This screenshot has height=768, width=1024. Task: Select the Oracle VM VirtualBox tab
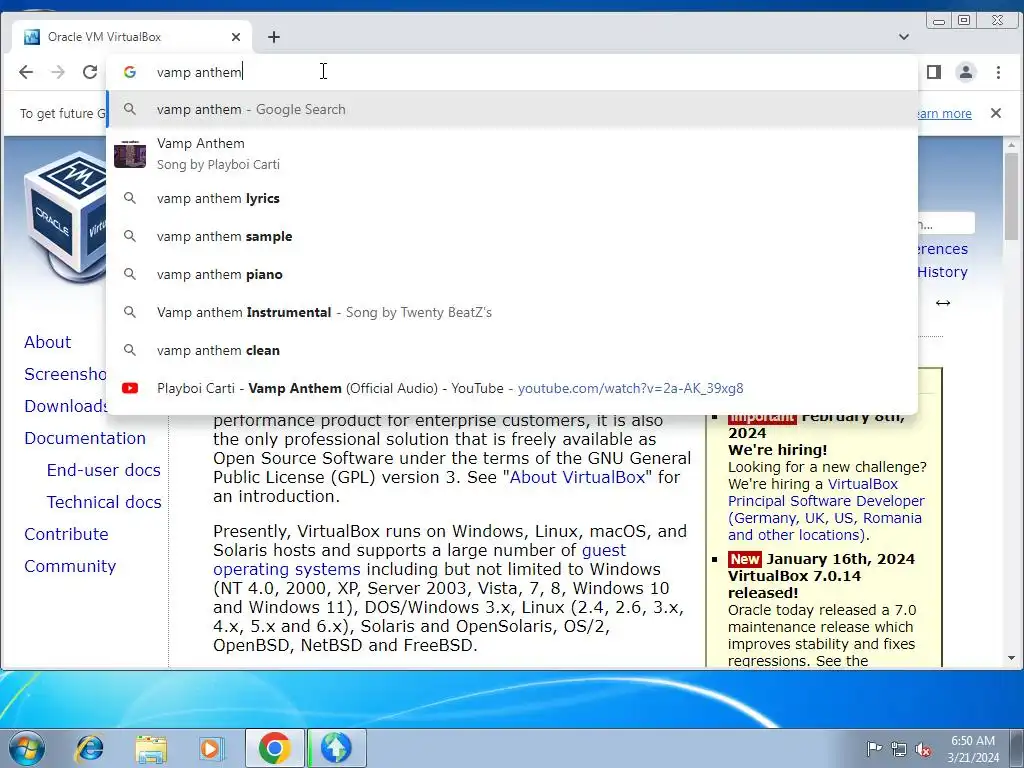click(x=133, y=37)
